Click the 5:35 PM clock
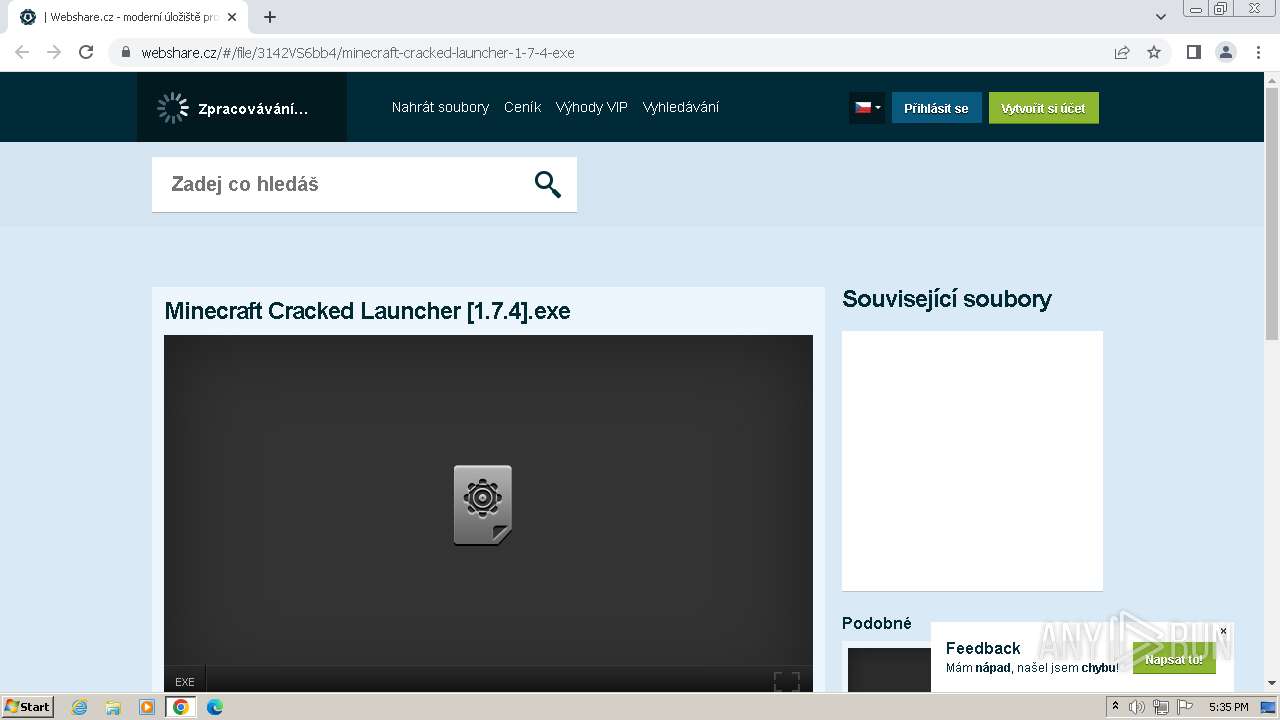1280x720 pixels. click(x=1229, y=707)
